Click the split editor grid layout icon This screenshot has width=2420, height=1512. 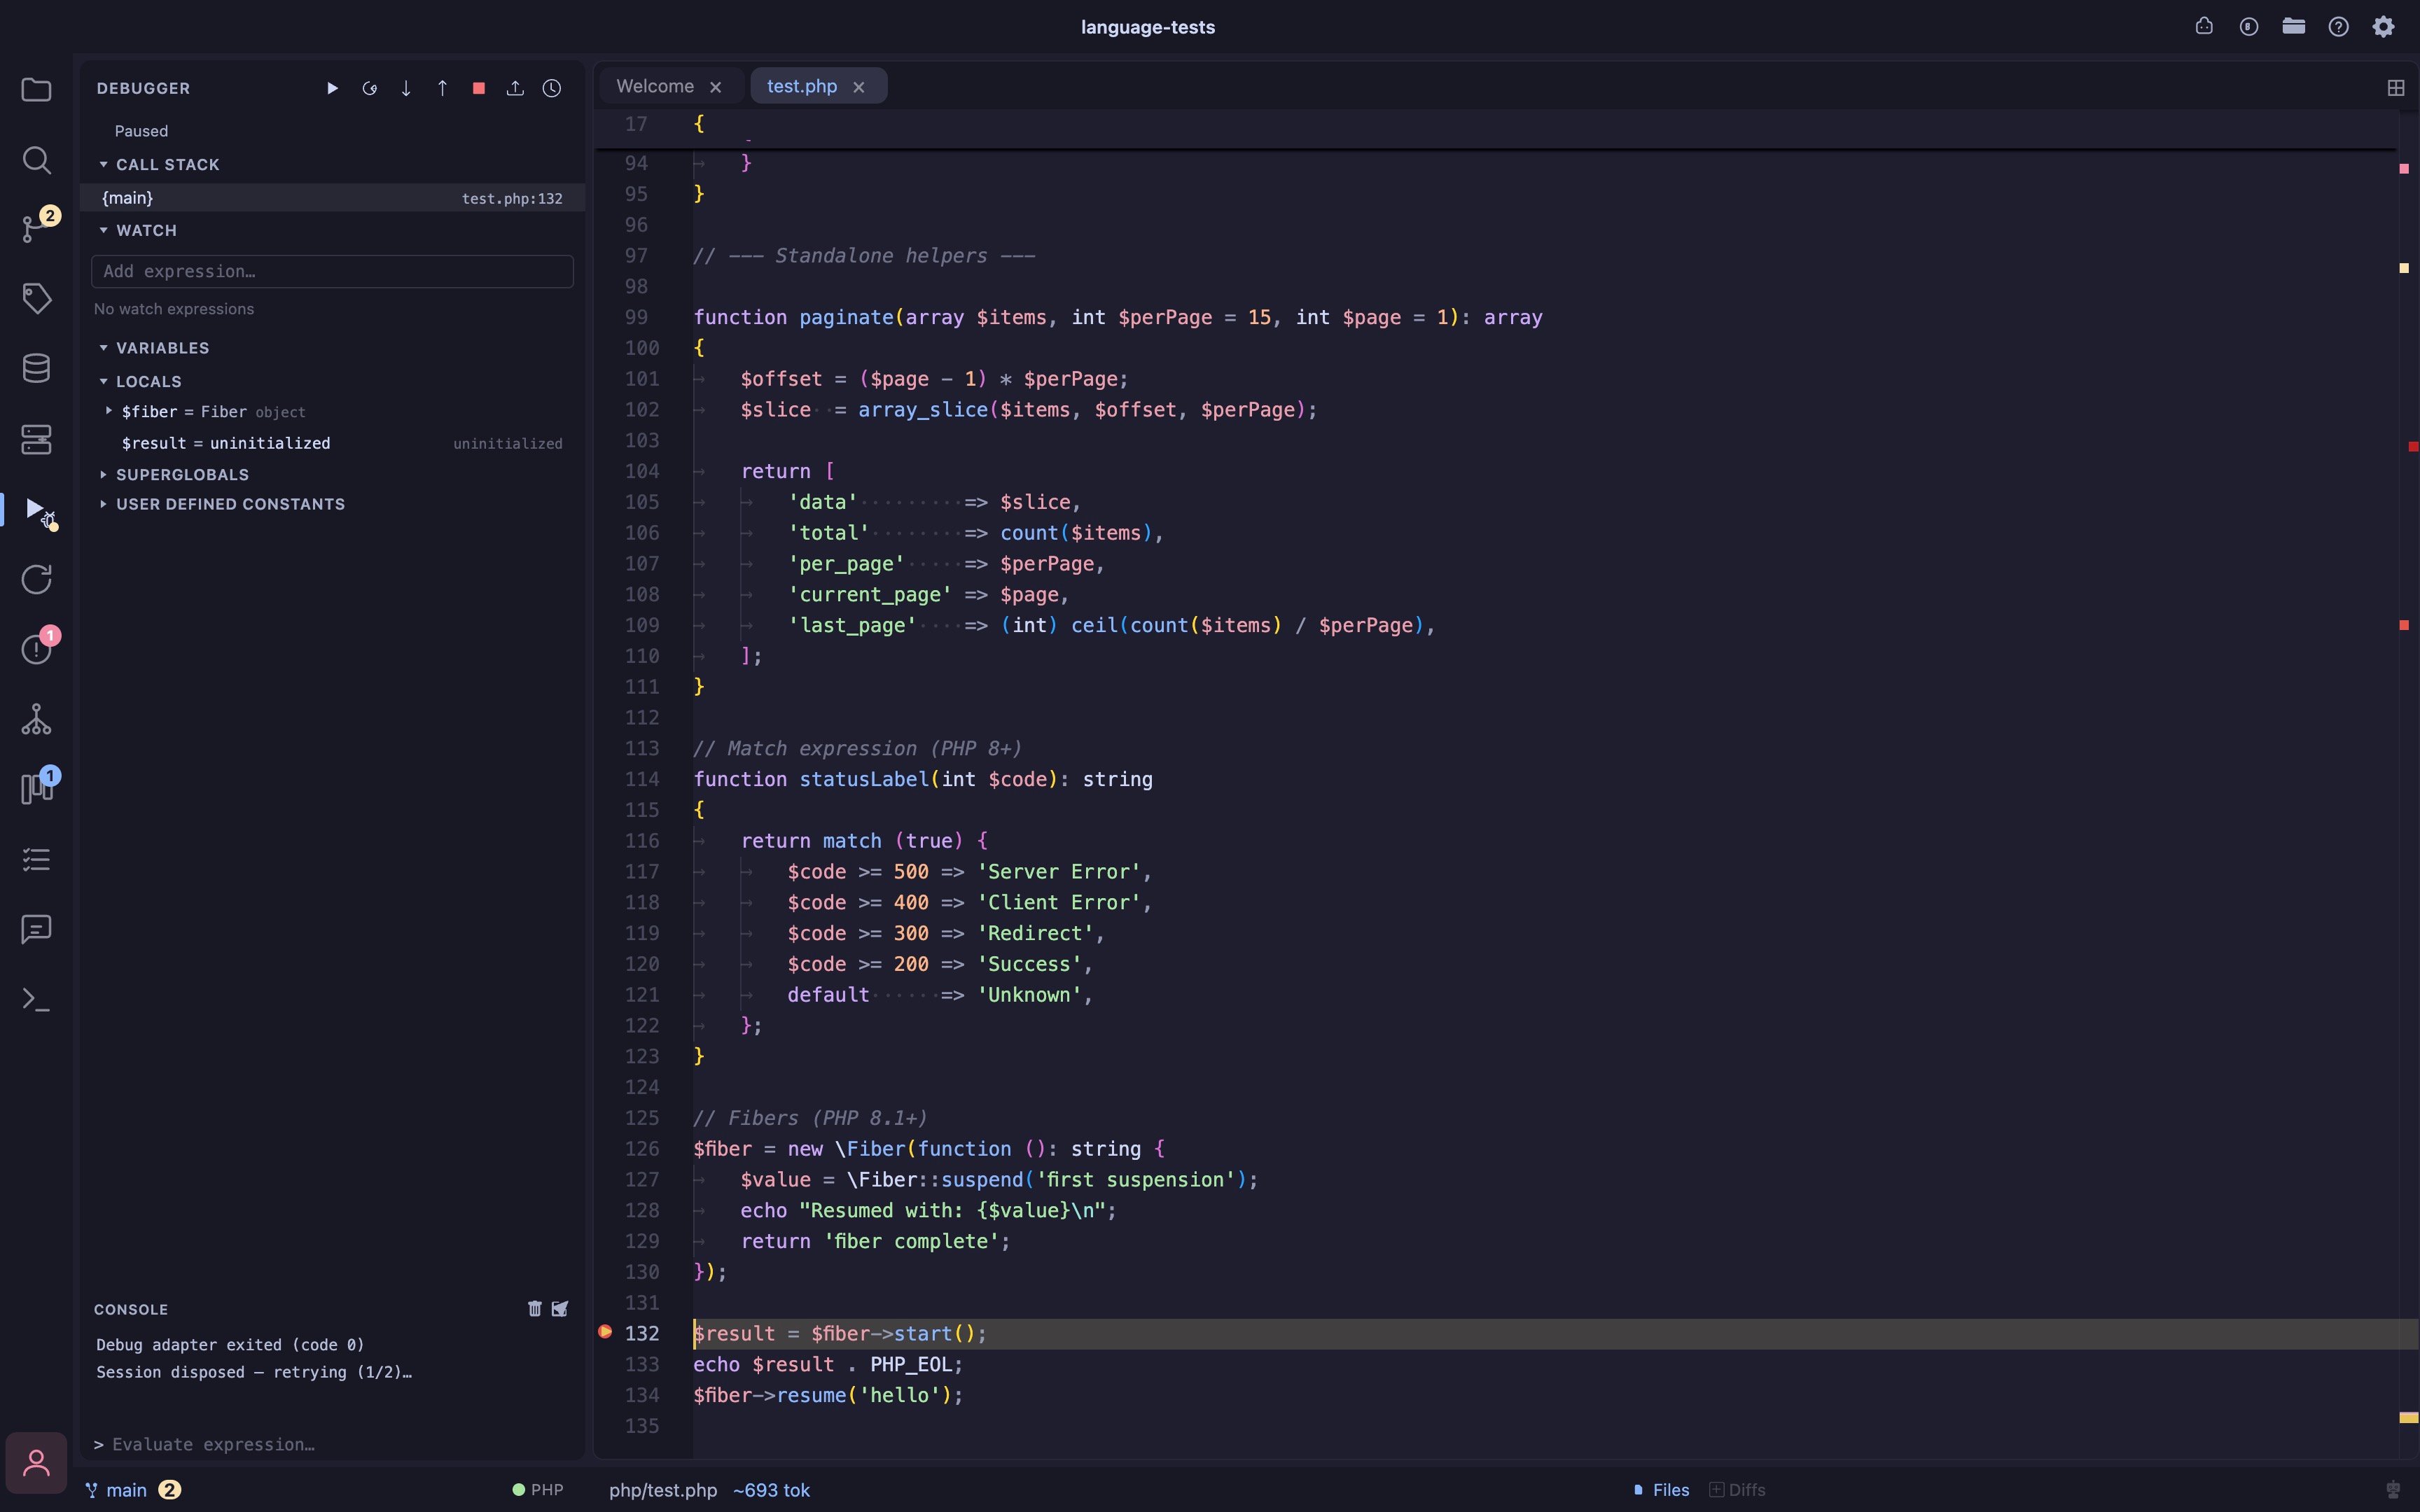point(2396,88)
